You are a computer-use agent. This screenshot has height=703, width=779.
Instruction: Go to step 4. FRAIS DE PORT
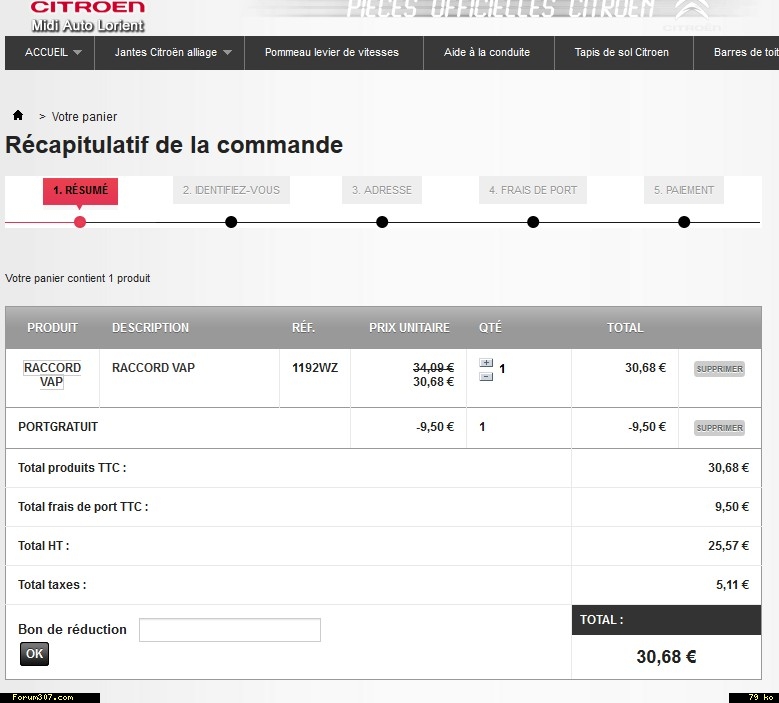(x=532, y=190)
